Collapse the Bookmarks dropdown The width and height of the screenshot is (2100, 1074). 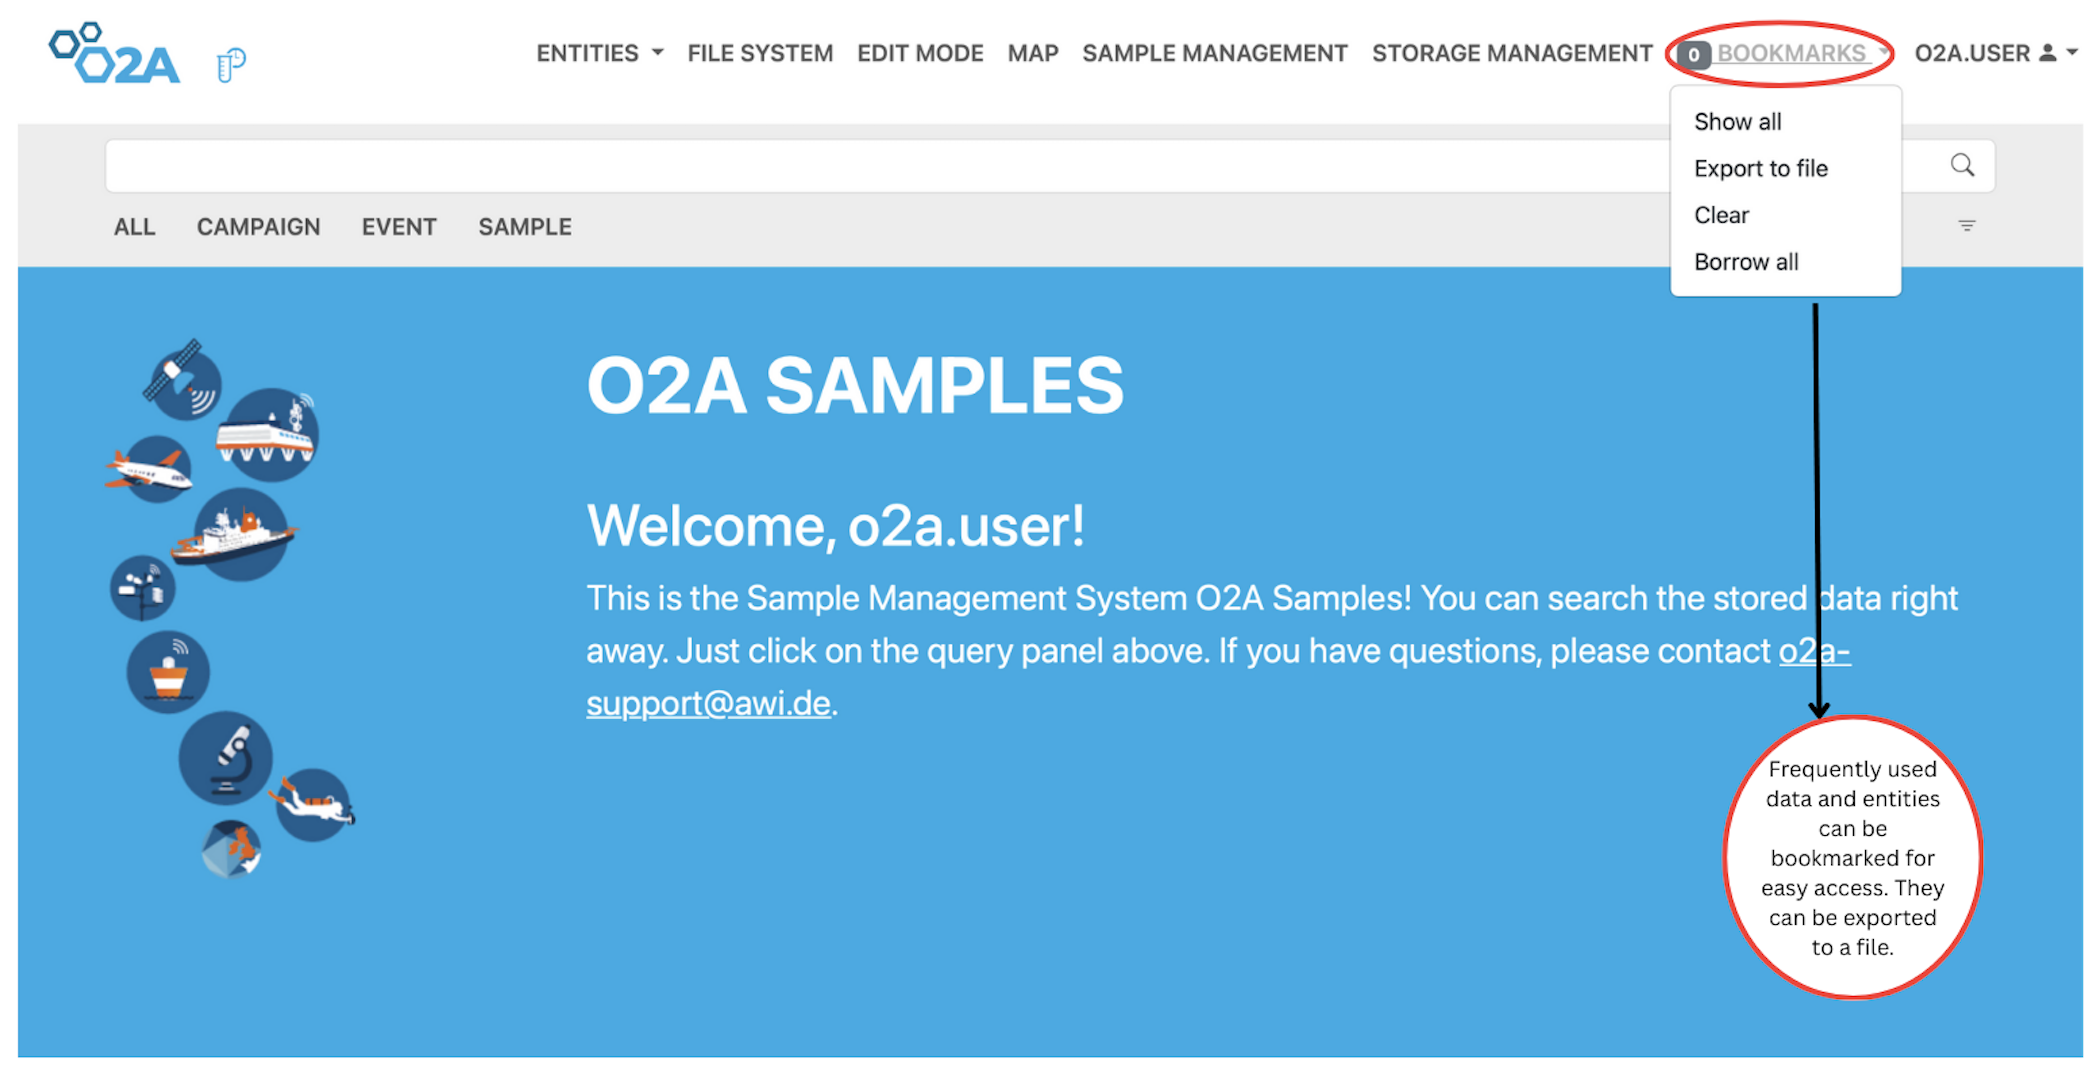pyautogui.click(x=1790, y=53)
